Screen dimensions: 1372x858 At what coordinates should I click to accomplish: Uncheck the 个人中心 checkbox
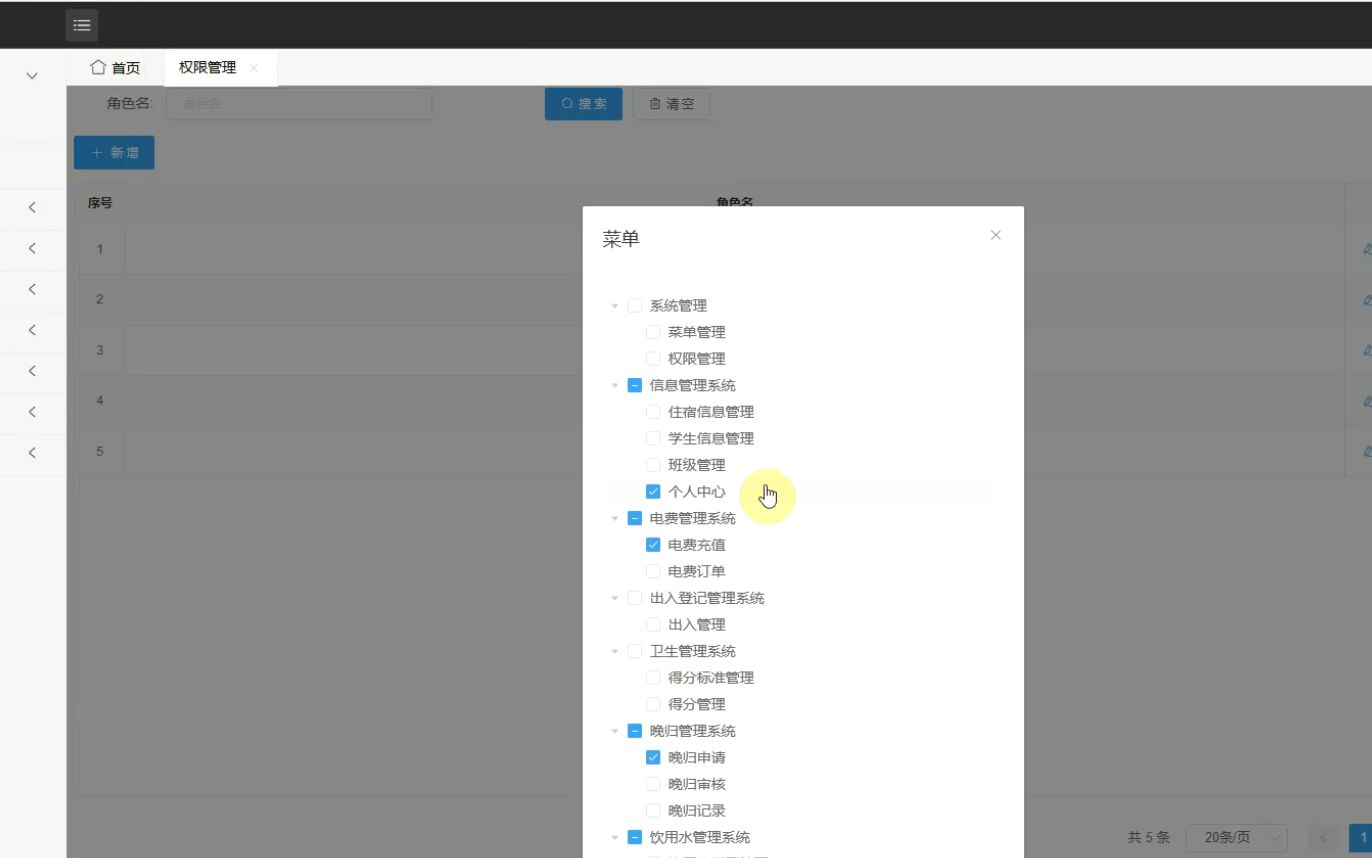coord(653,491)
